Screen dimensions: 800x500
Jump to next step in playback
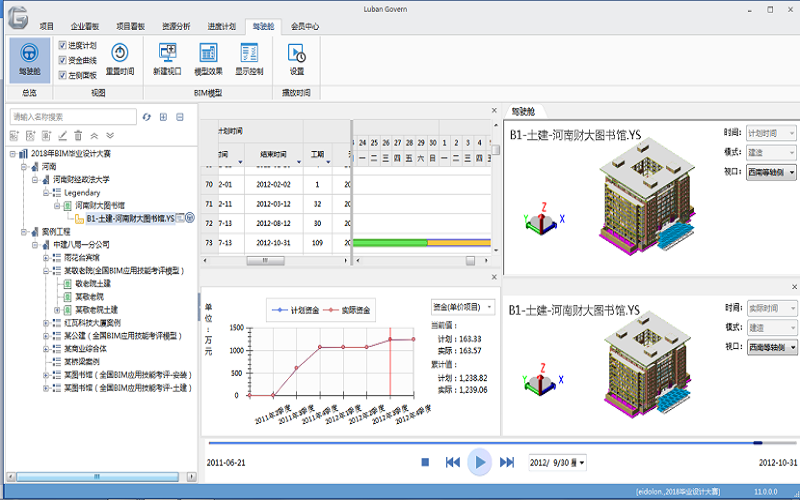pos(507,462)
